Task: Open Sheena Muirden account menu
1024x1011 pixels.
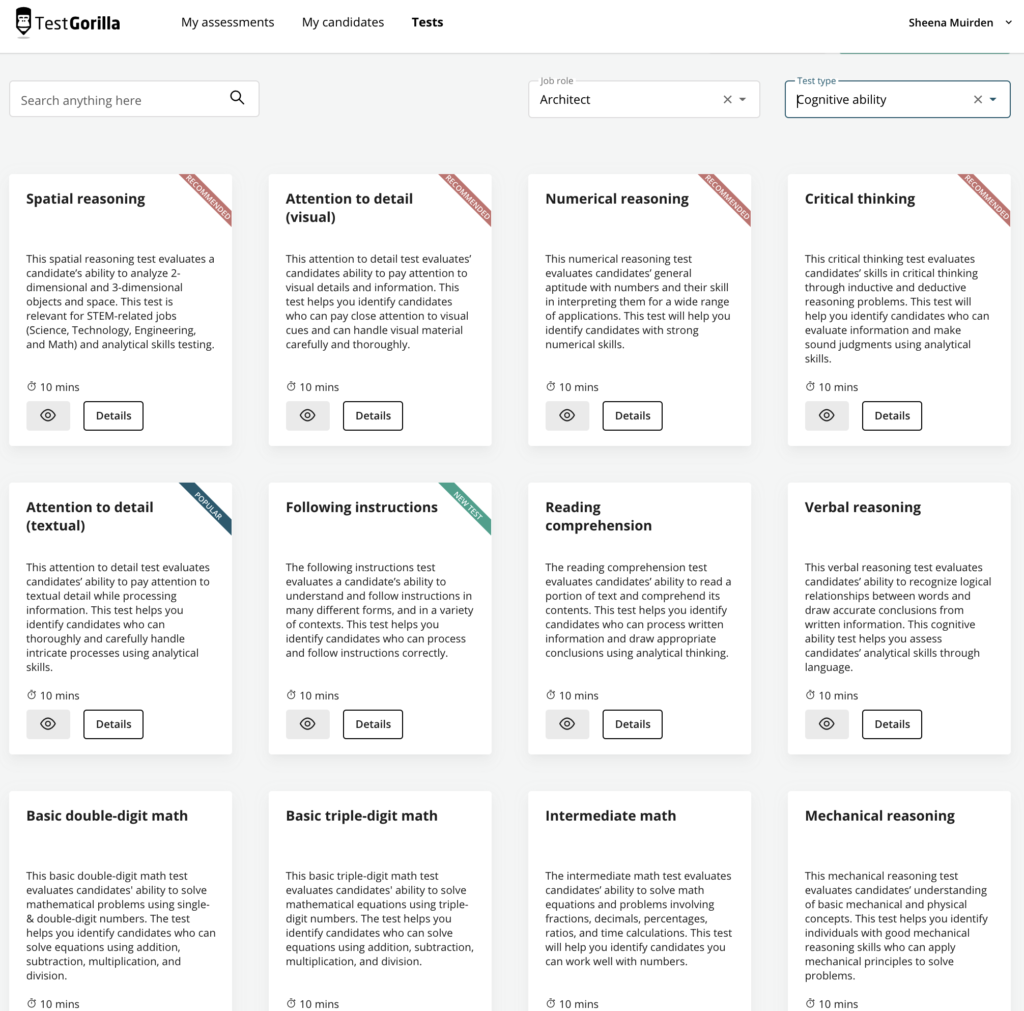Action: click(x=960, y=22)
